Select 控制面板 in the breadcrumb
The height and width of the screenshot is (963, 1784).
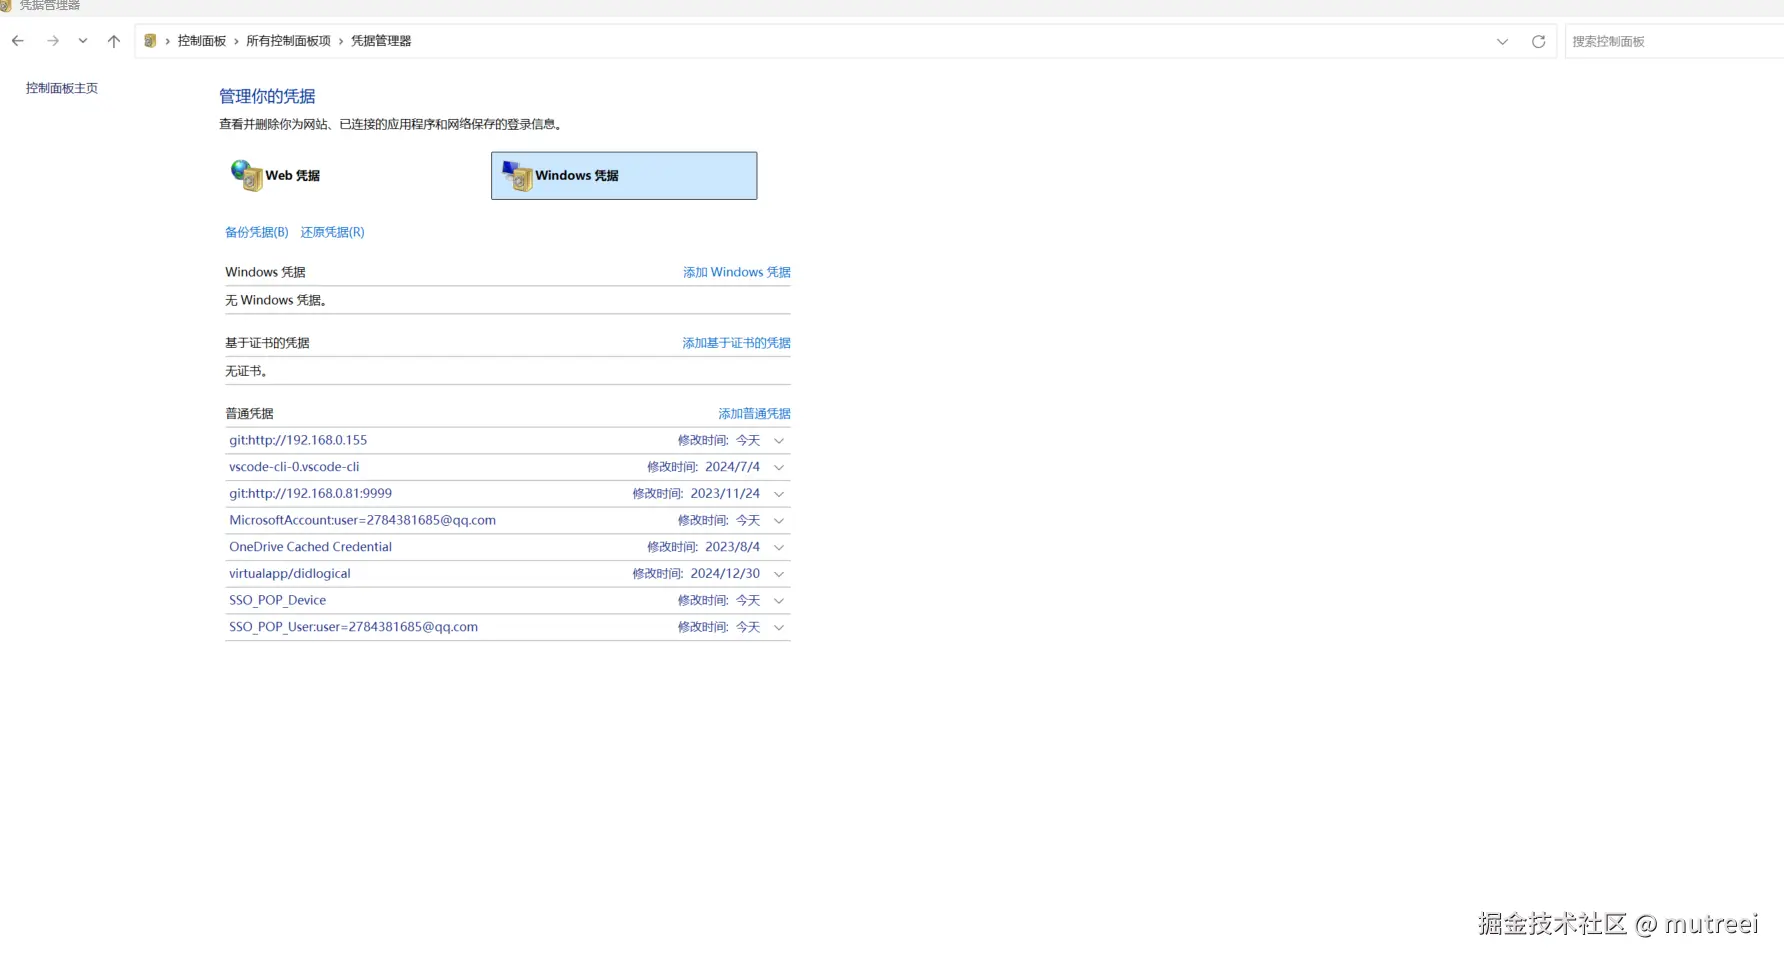coord(202,41)
